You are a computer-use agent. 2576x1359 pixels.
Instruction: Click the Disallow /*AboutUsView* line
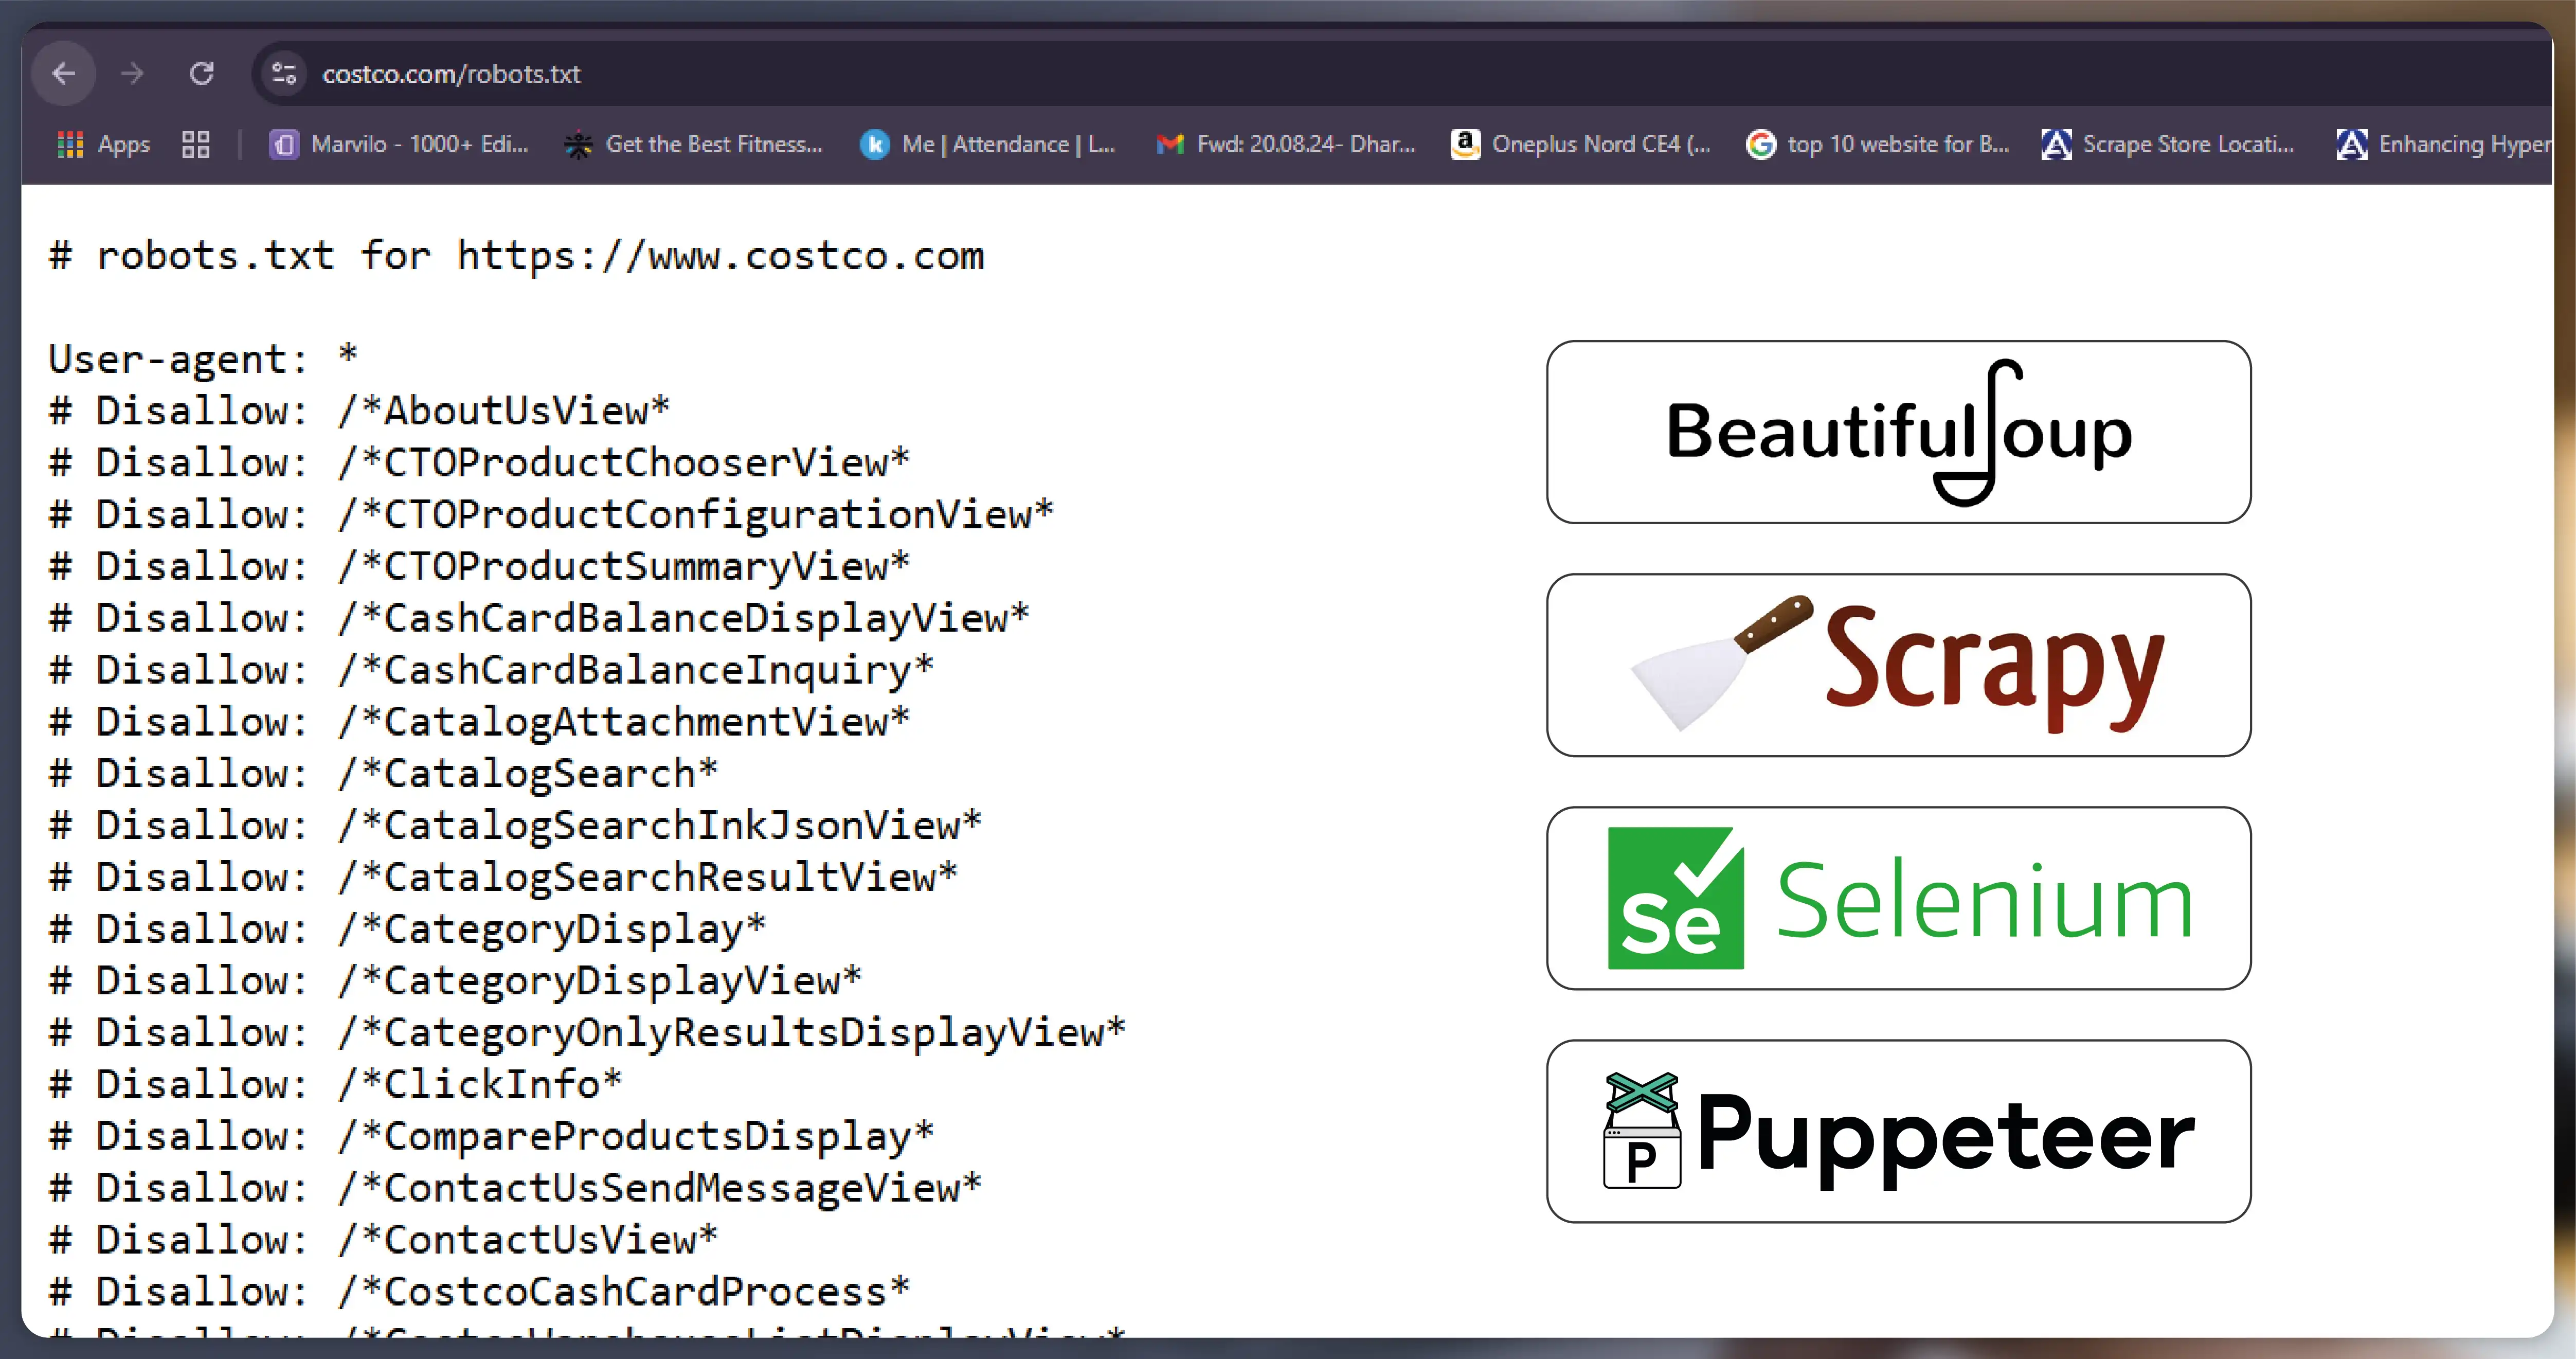click(x=359, y=411)
